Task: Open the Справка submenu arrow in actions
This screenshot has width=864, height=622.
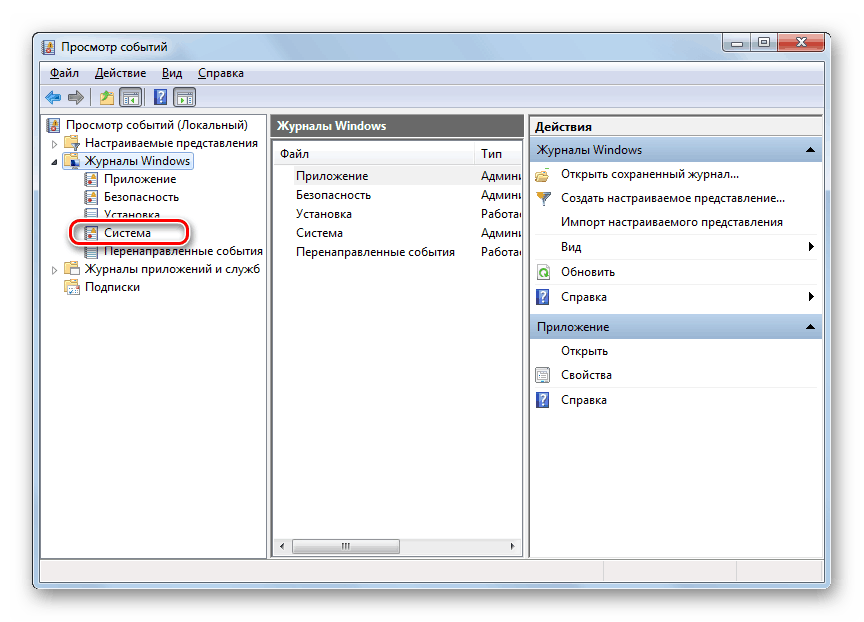Action: [811, 296]
